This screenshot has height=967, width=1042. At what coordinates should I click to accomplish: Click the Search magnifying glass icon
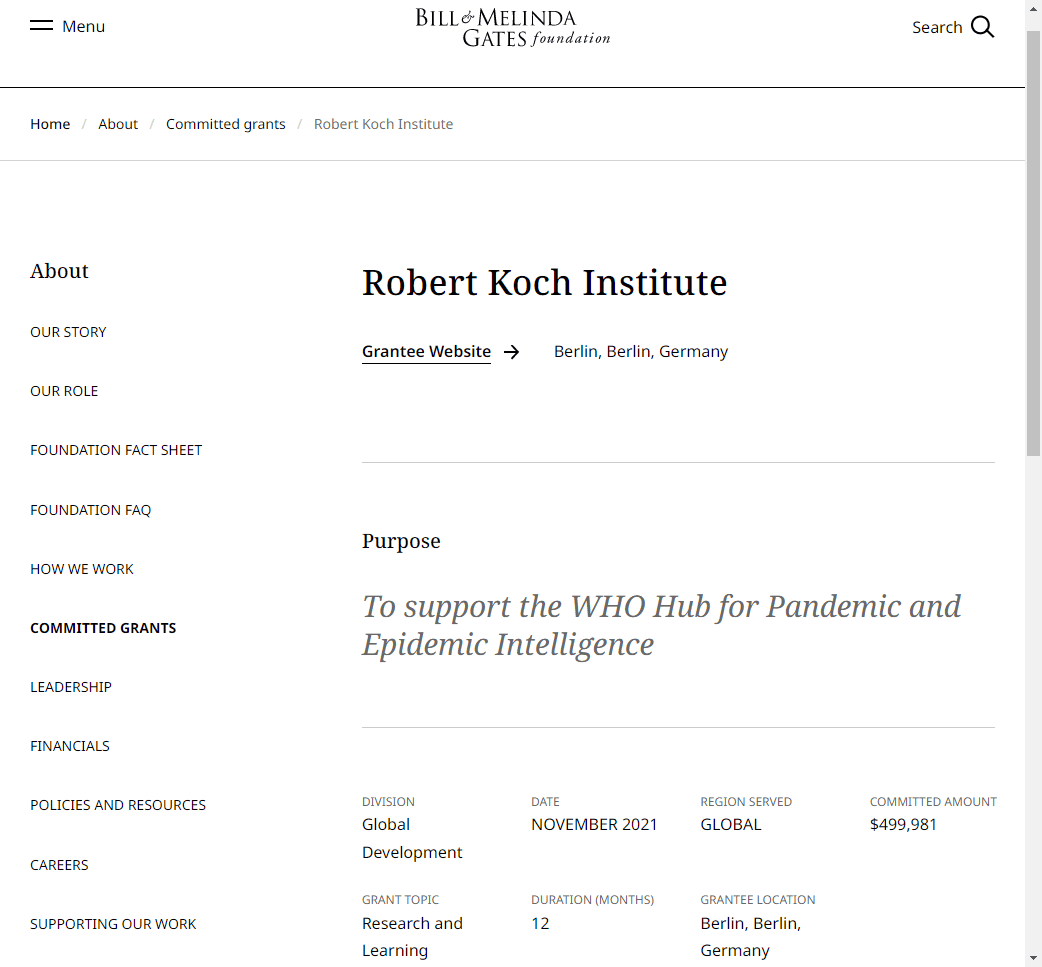point(982,27)
